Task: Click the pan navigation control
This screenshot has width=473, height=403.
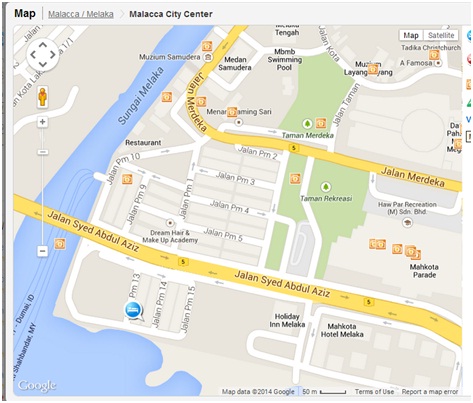Action: point(43,55)
